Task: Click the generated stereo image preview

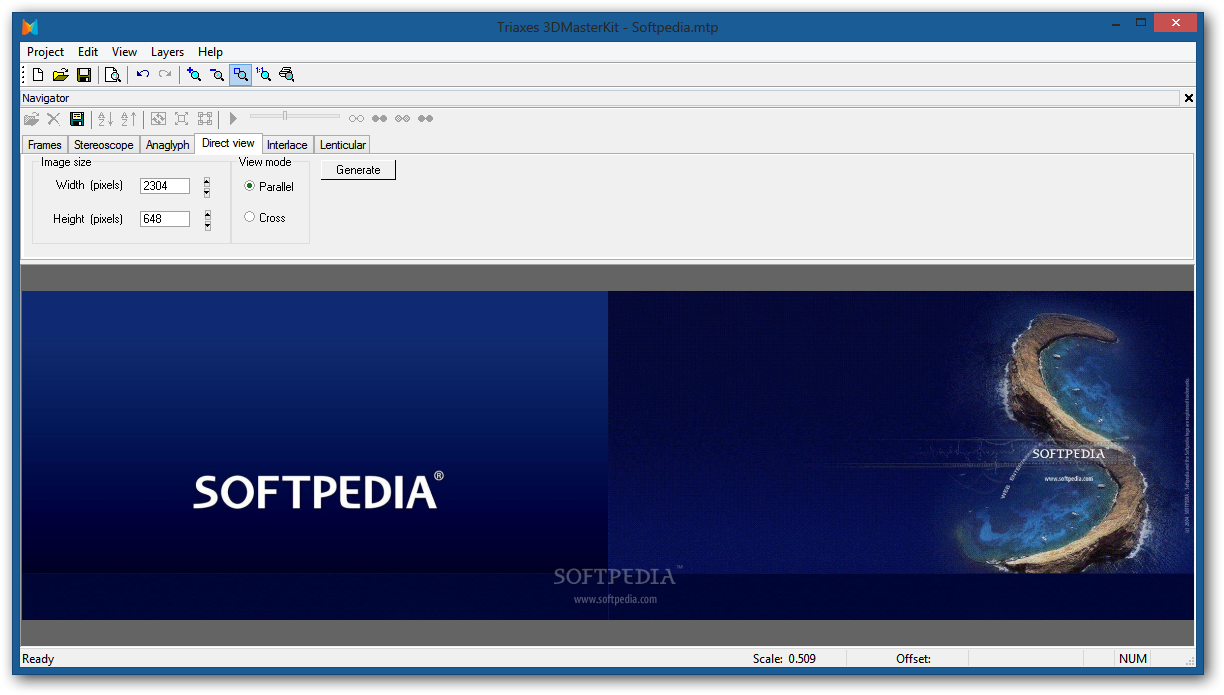Action: 608,455
